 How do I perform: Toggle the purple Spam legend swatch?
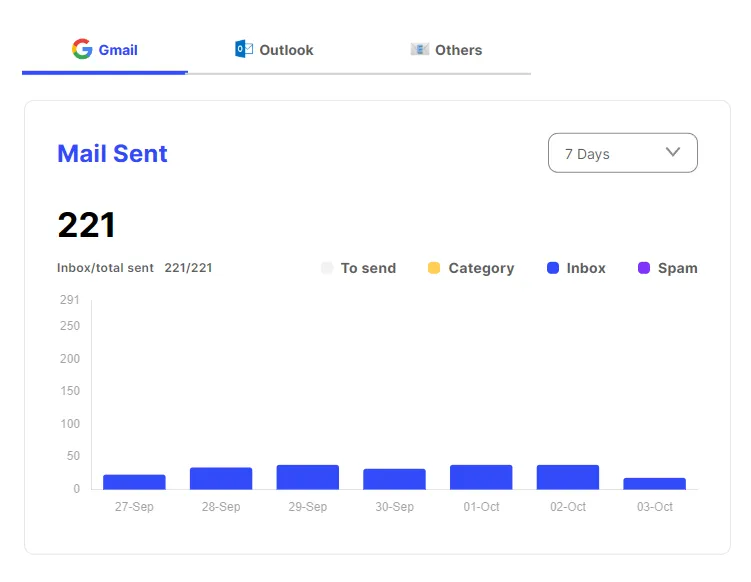(x=644, y=268)
